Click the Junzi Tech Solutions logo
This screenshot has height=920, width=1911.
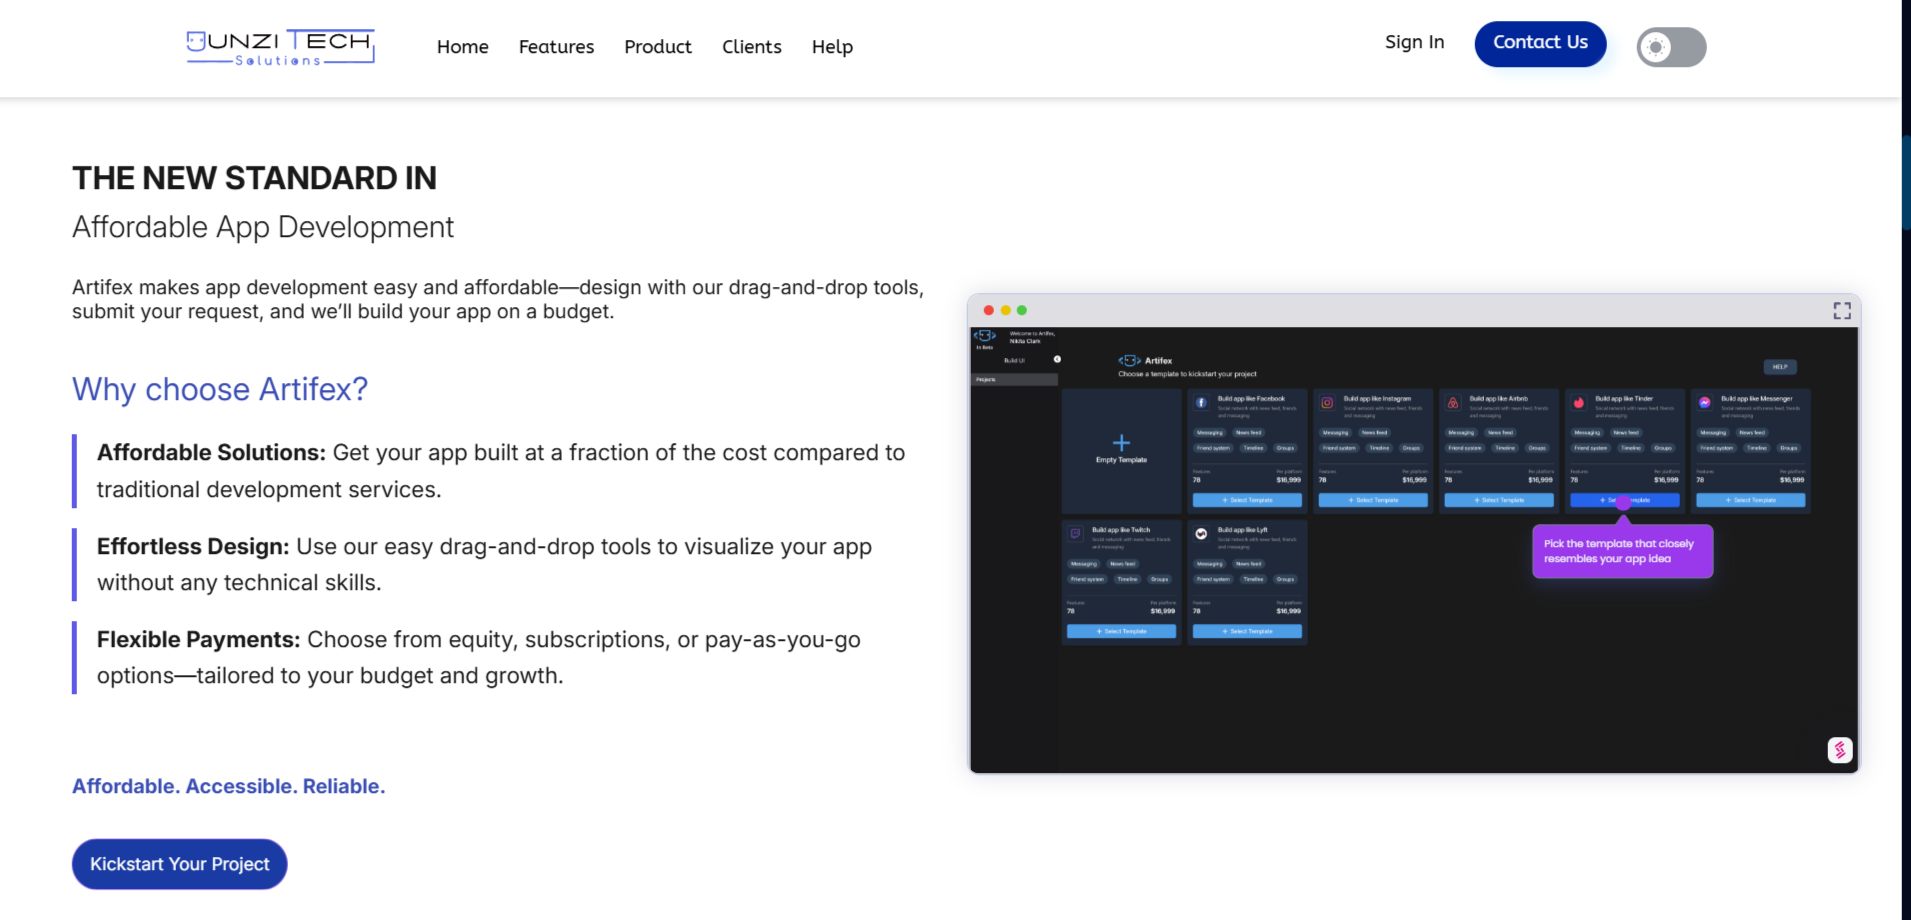pyautogui.click(x=280, y=47)
